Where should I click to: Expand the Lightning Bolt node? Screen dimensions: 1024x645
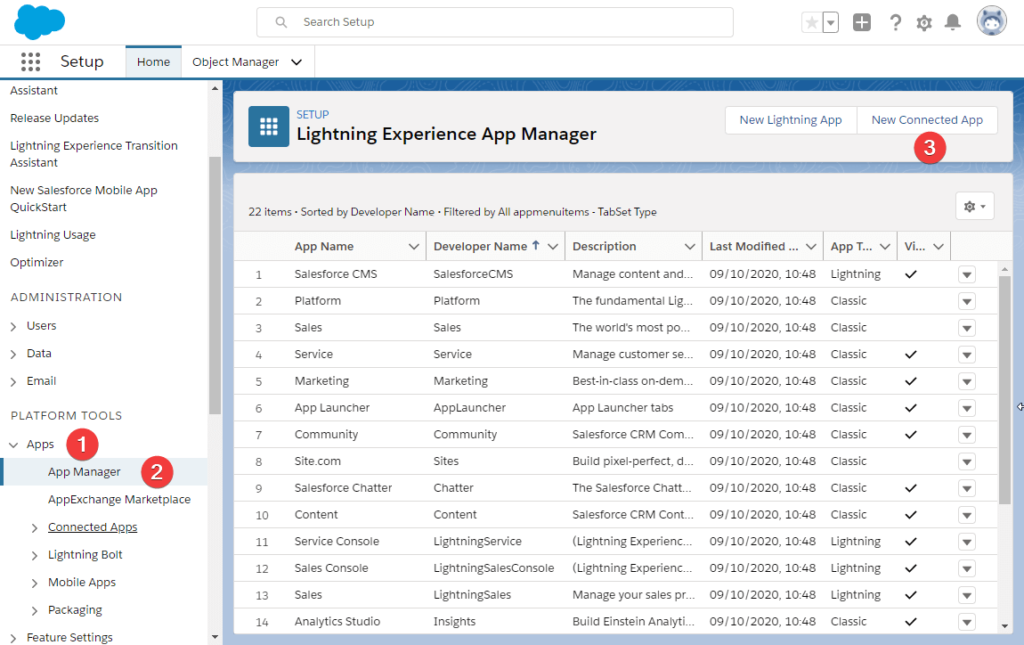pos(35,556)
